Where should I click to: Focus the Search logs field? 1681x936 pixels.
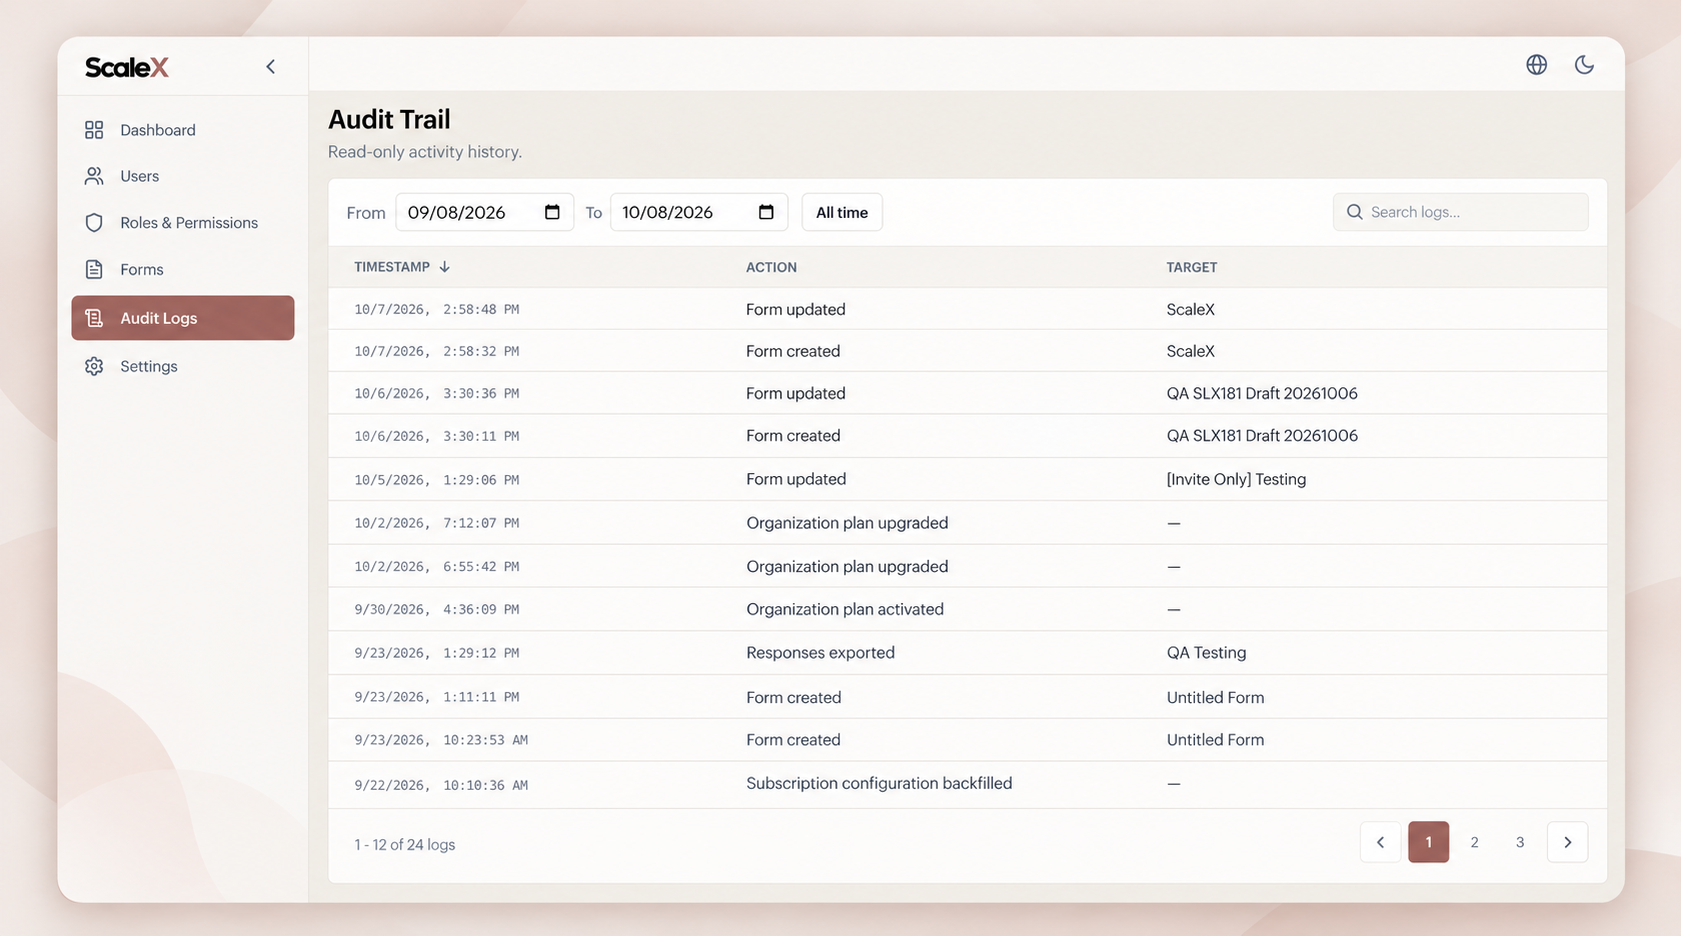coord(1460,212)
